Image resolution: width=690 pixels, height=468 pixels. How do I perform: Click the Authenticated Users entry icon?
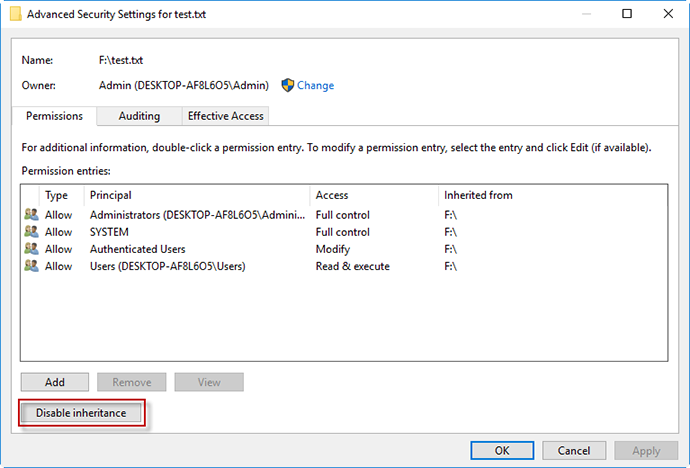click(x=32, y=249)
